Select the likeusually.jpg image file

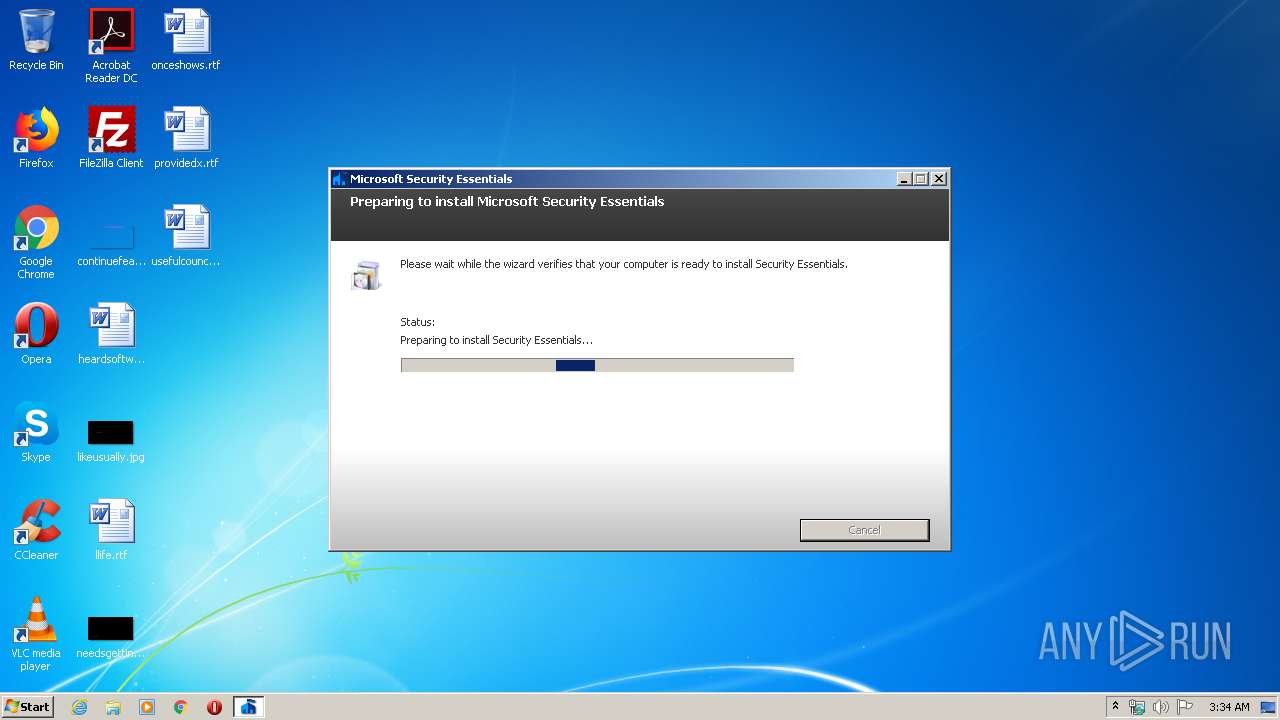pos(111,440)
